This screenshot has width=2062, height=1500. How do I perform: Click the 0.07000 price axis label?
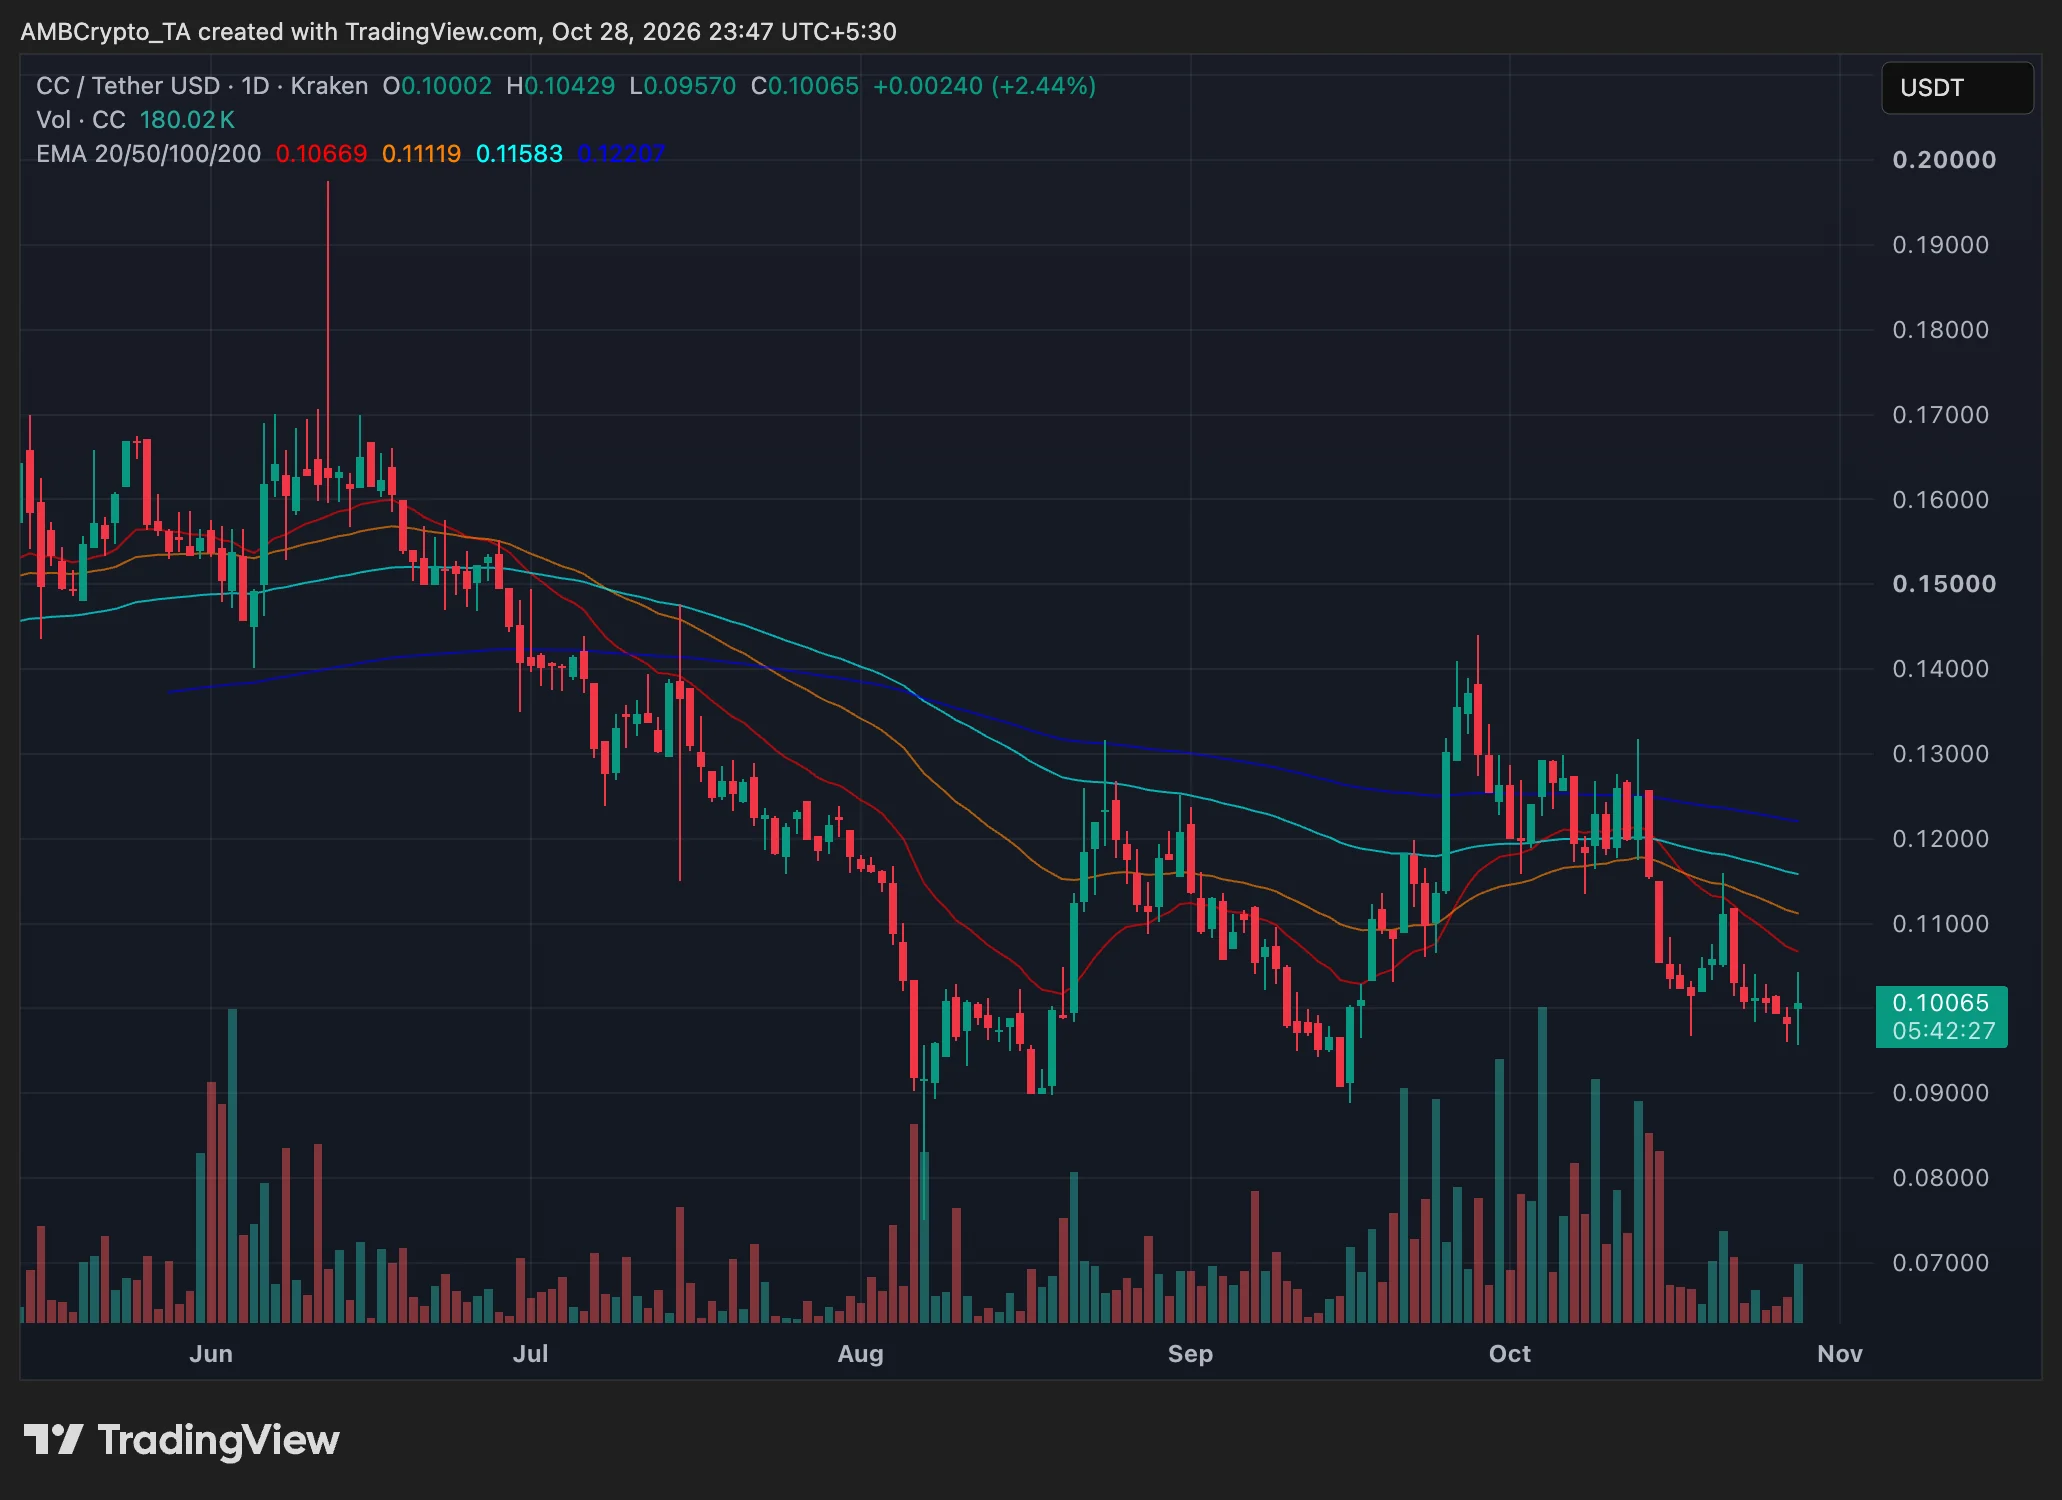(1941, 1263)
